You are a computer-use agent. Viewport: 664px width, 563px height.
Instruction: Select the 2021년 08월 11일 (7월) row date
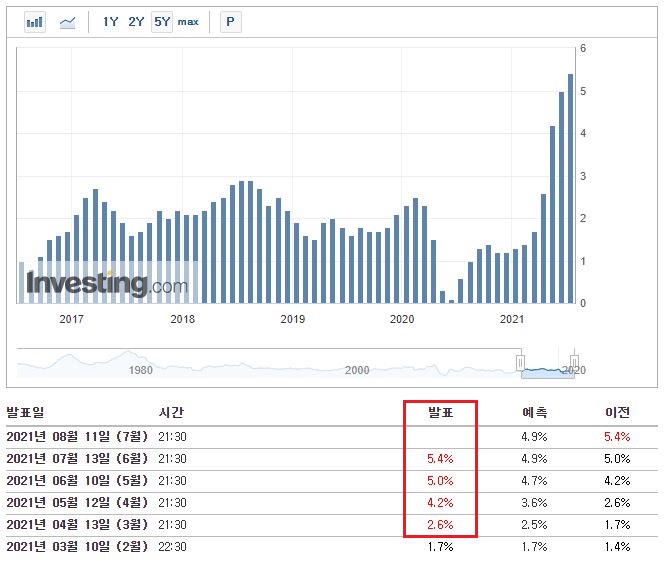tap(77, 436)
